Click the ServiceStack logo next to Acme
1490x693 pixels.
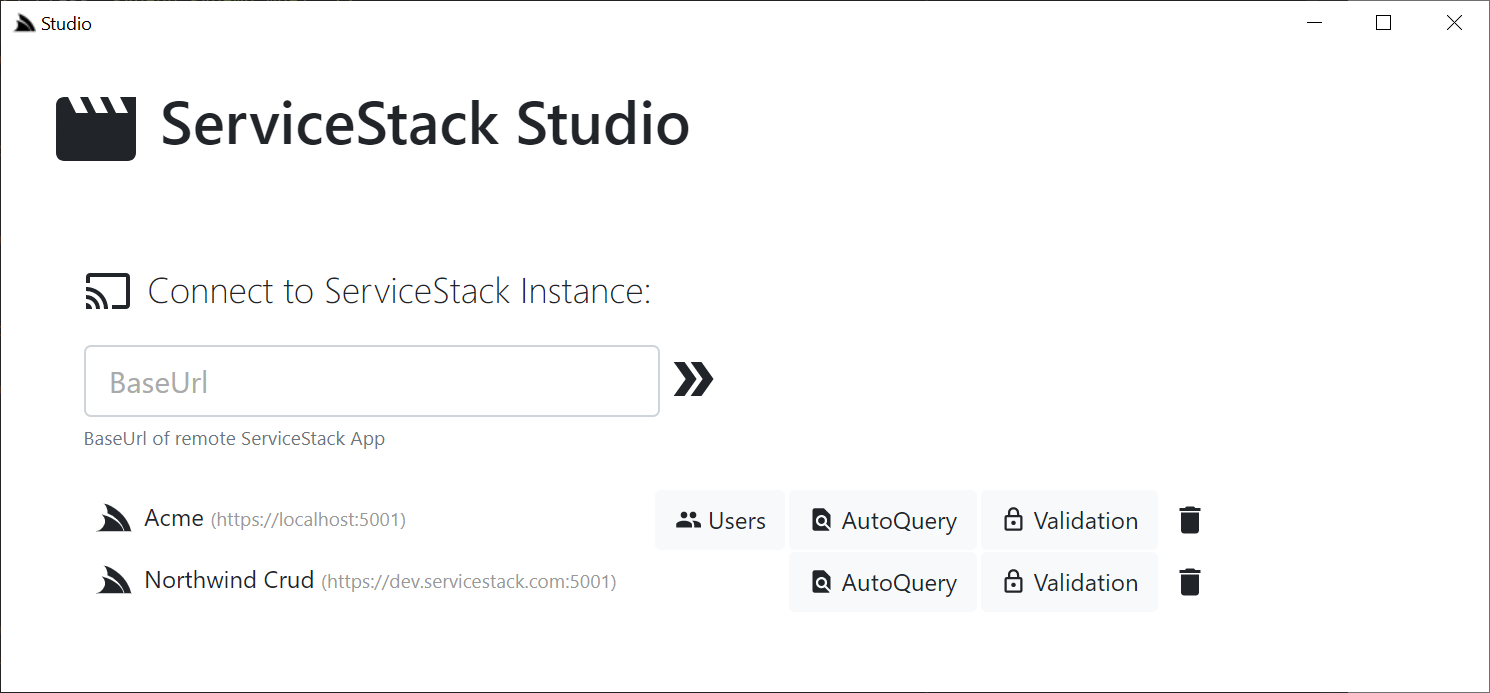click(x=114, y=519)
